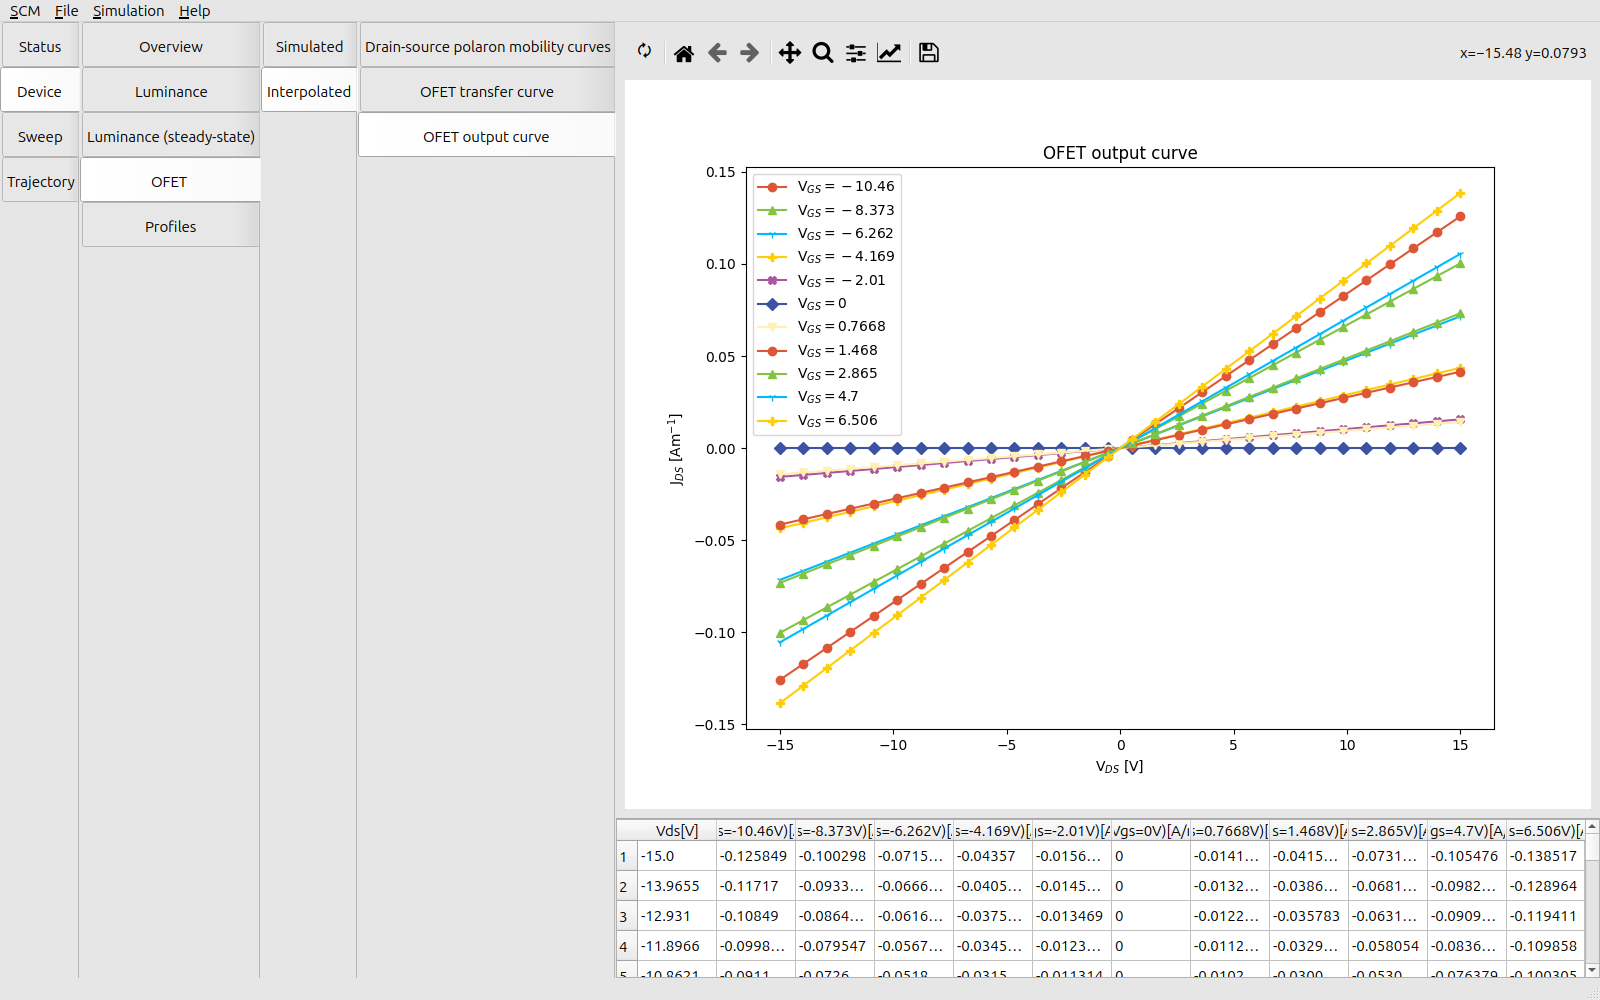The width and height of the screenshot is (1600, 1000).
Task: Select row header number 3
Action: [x=624, y=917]
